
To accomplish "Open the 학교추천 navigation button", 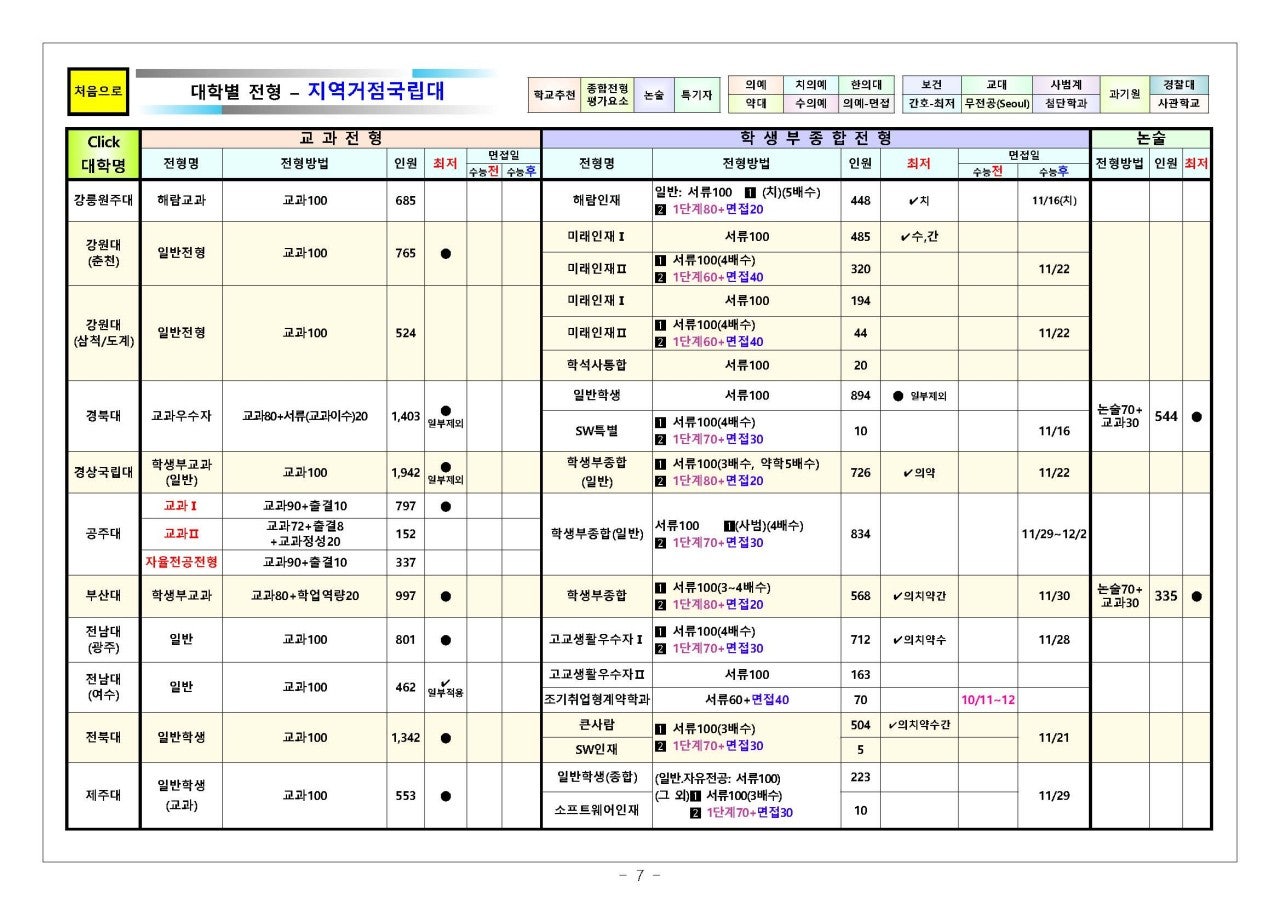I will pyautogui.click(x=553, y=94).
